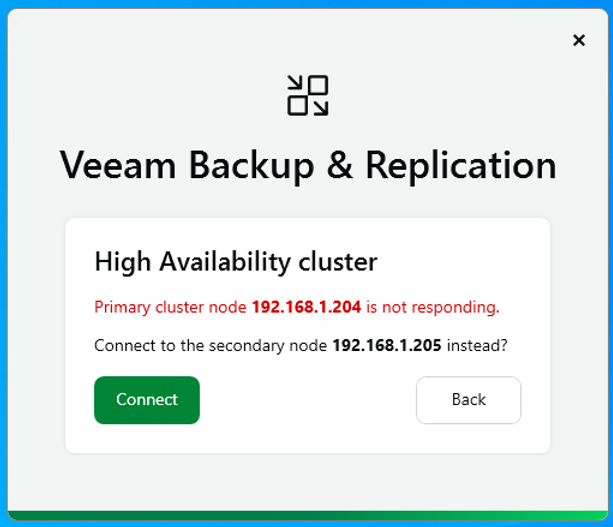613x527 pixels.
Task: Click the High Availability cluster heading
Action: coord(236,262)
